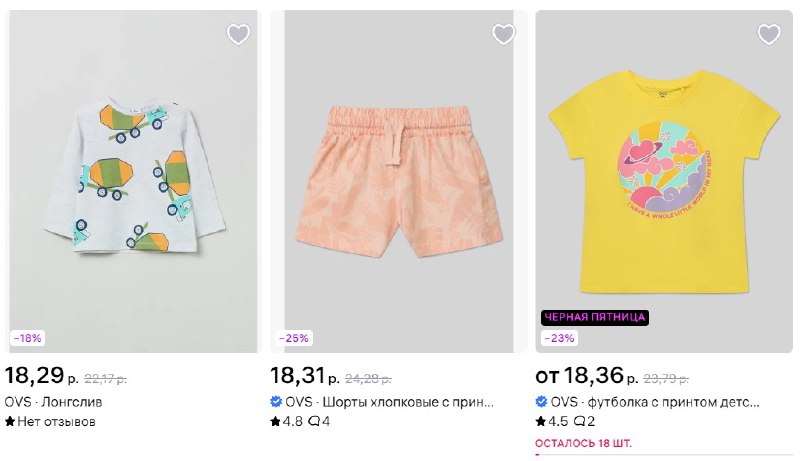The height and width of the screenshot is (461, 800).
Task: Open the reviews comment icon showing 2
Action: (x=585, y=422)
